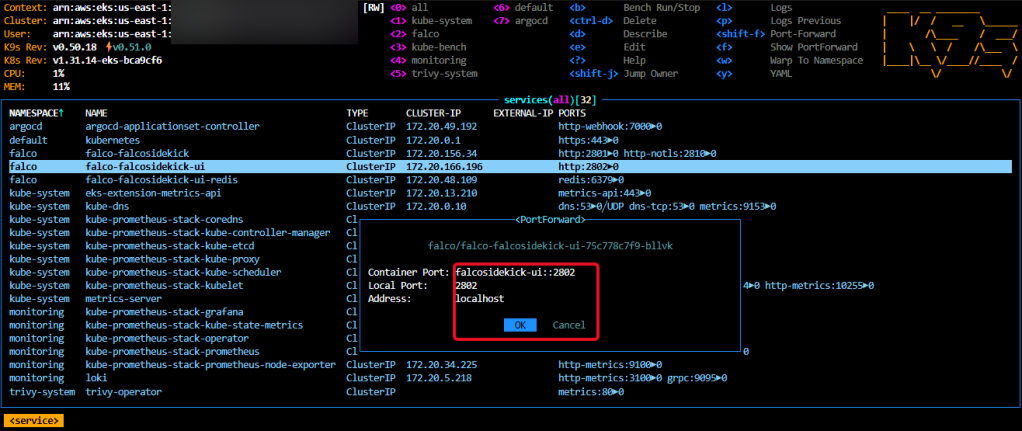Click the K8s Rev v1.31.14-eks-bca9cf6

[108, 61]
